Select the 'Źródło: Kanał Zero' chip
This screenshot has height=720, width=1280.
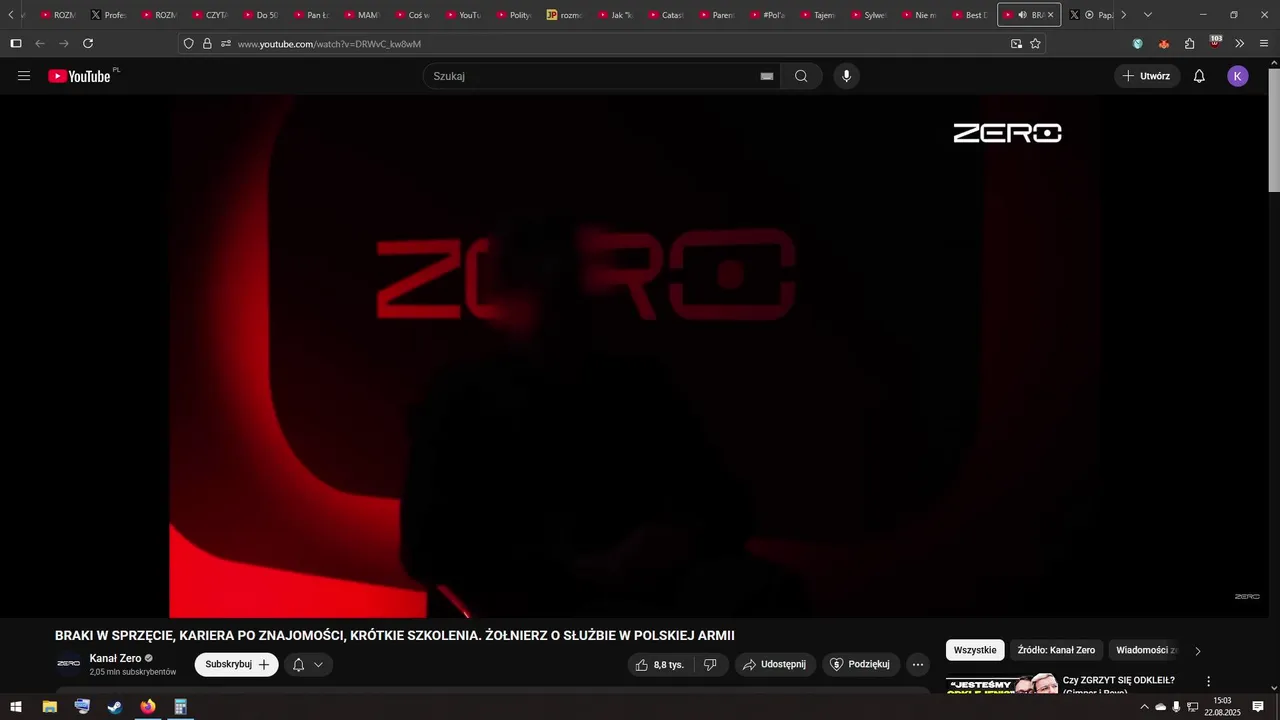click(1056, 650)
